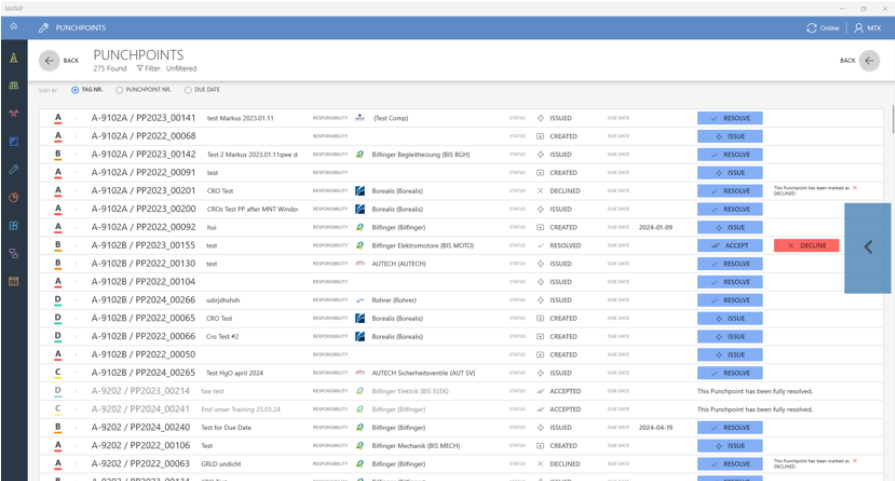Image resolution: width=895 pixels, height=481 pixels.
Task: Click the yellow letter A sidebar icon
Action: (x=13, y=58)
